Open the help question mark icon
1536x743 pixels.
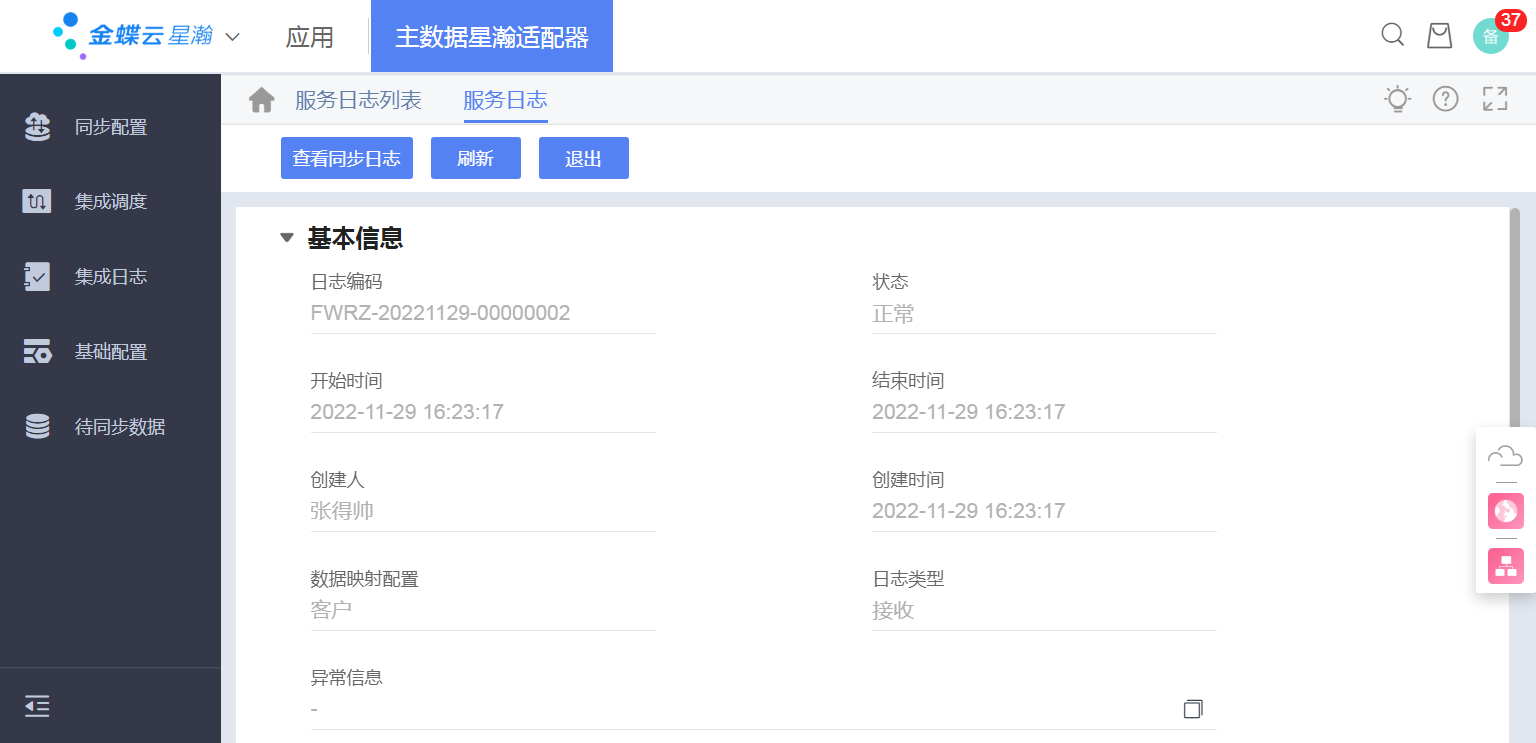tap(1445, 99)
